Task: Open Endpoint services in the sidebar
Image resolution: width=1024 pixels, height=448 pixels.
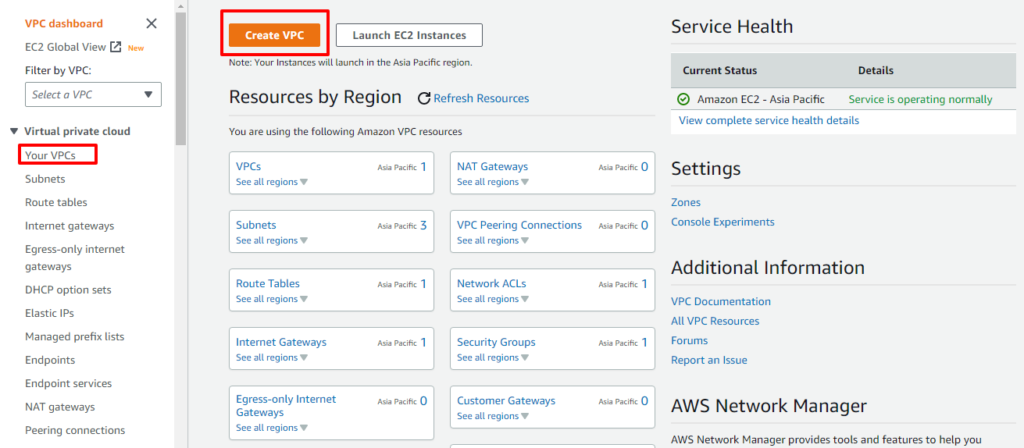Action: click(69, 383)
